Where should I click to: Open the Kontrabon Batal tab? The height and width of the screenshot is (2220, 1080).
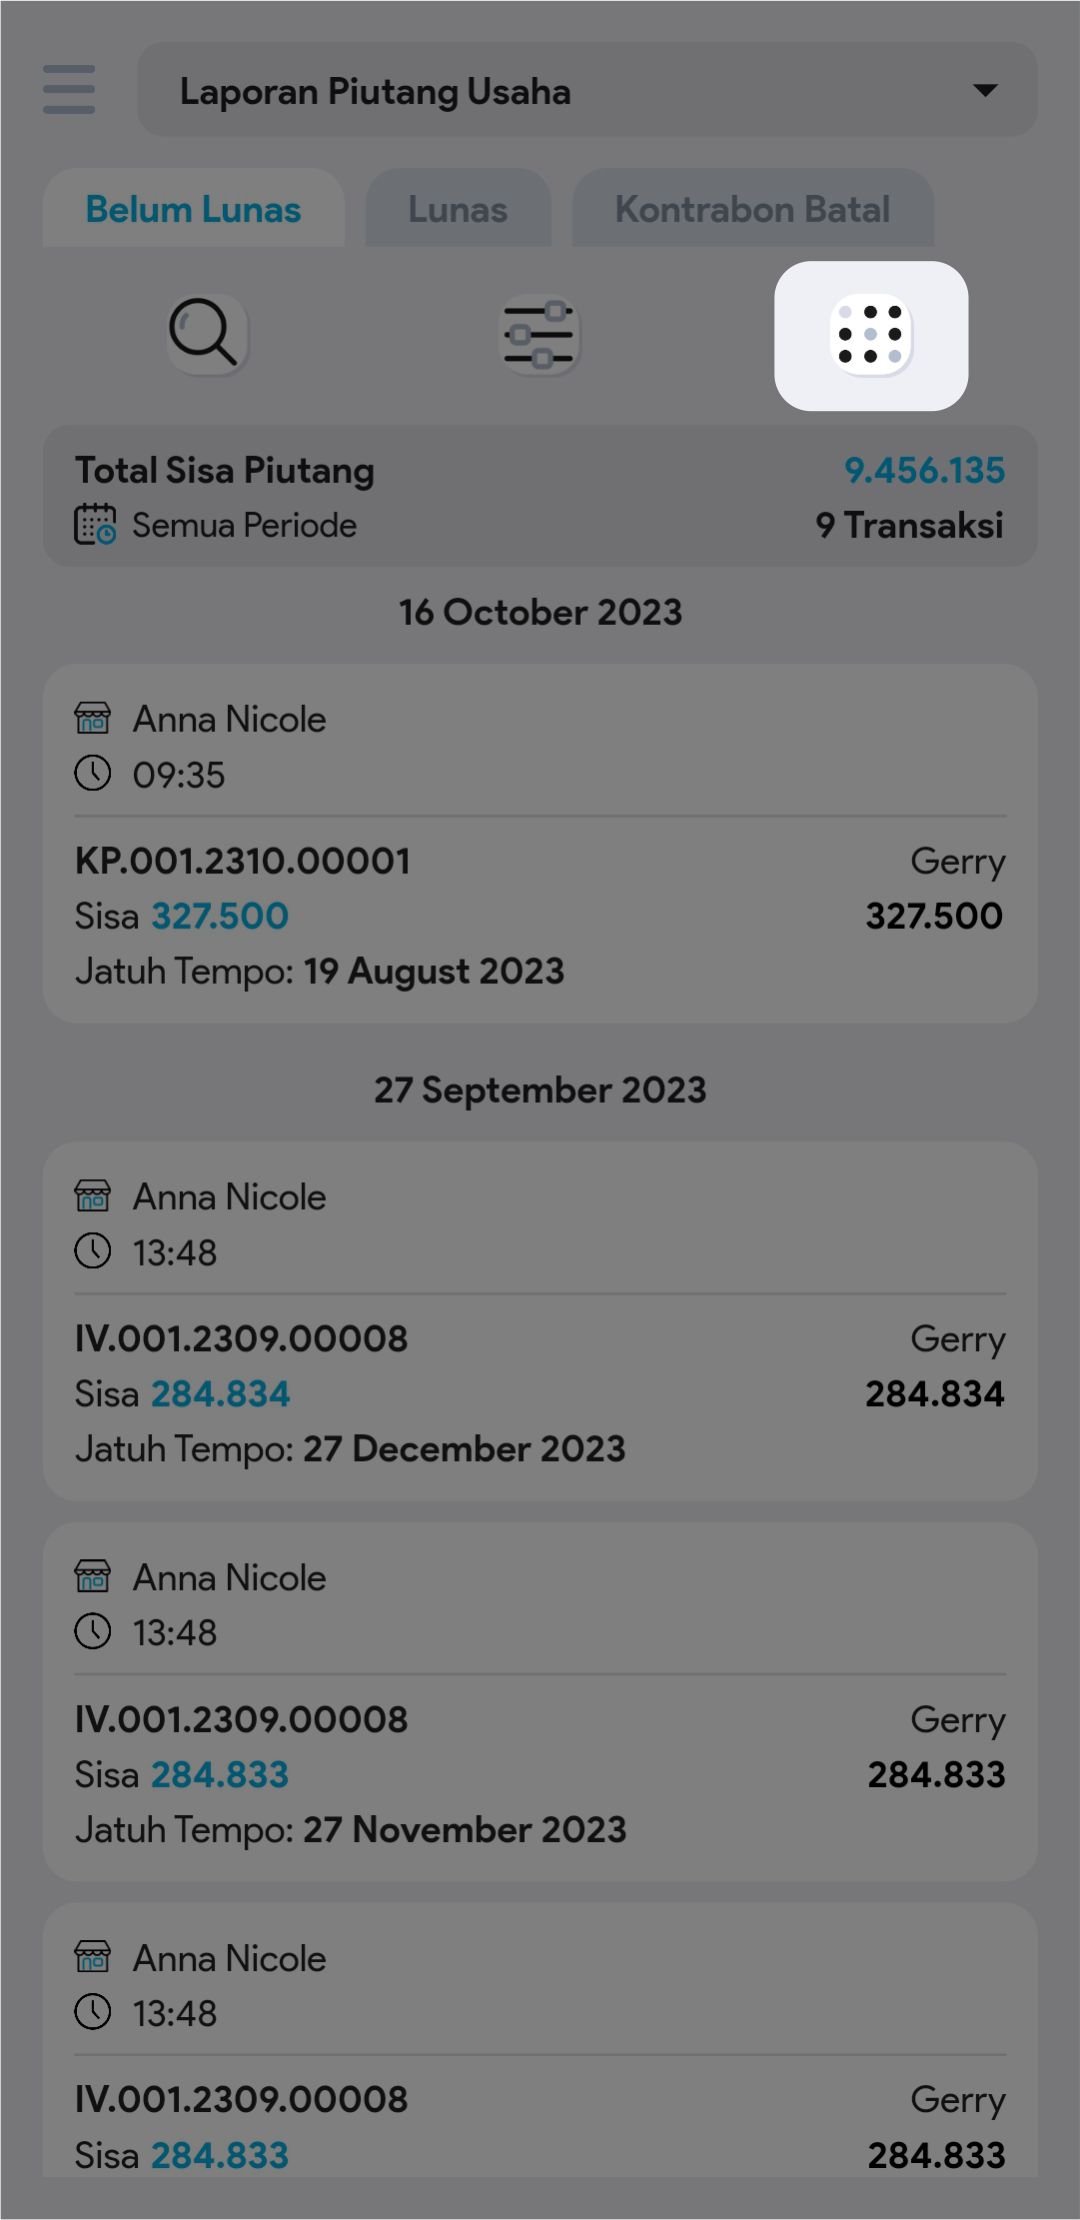coord(752,210)
